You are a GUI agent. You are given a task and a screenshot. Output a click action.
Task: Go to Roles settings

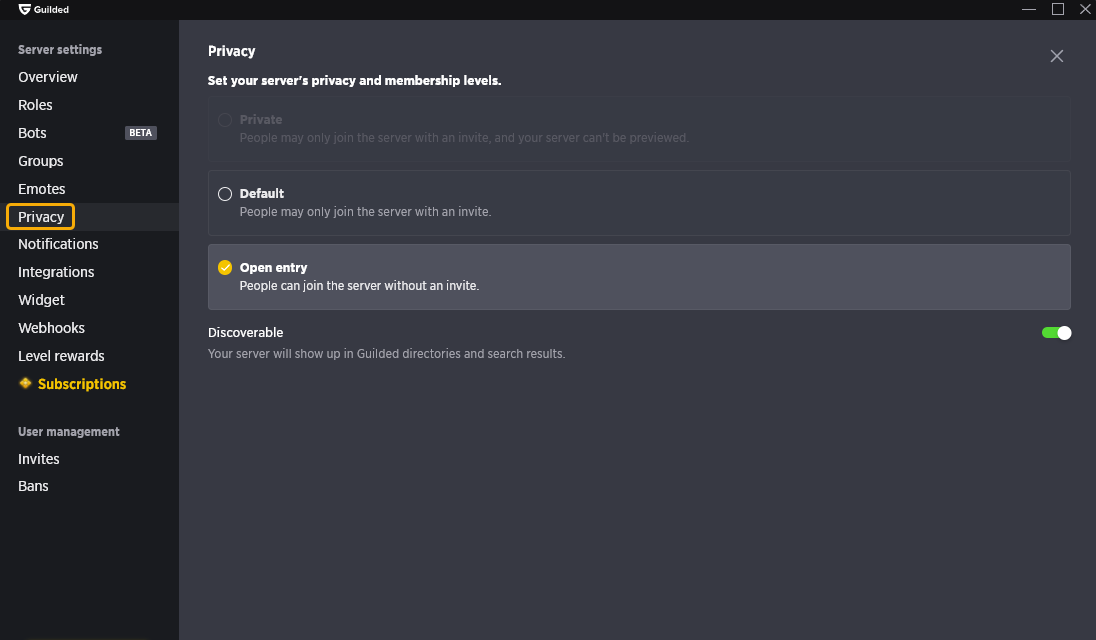(x=35, y=105)
